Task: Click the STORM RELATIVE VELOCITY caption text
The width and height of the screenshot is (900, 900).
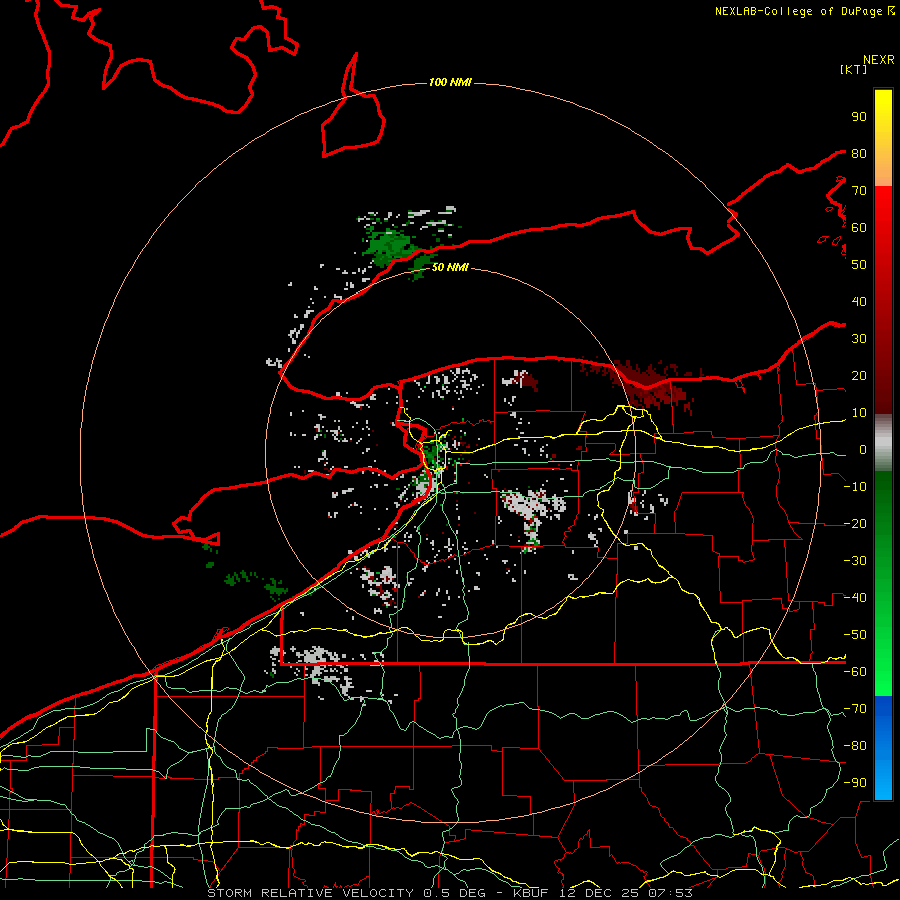Action: [312, 893]
